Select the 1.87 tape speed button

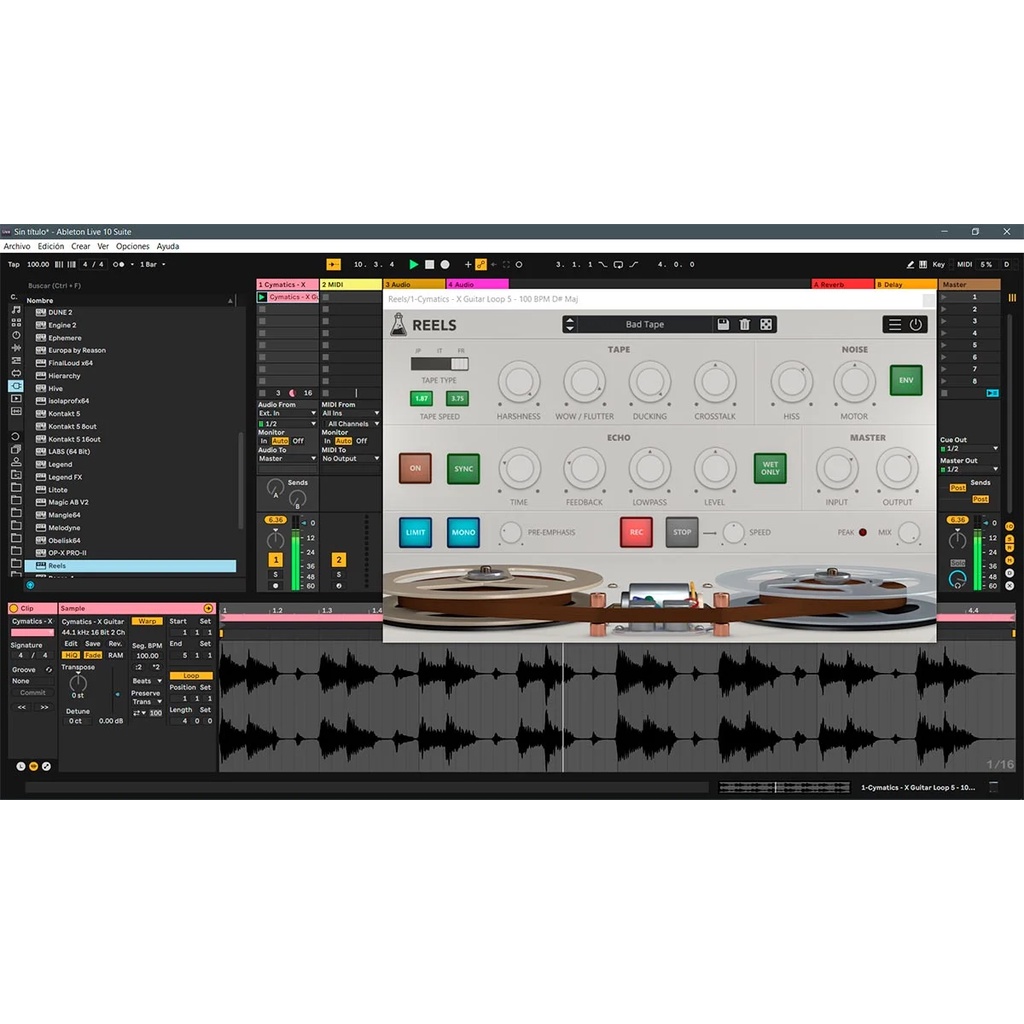tap(422, 398)
